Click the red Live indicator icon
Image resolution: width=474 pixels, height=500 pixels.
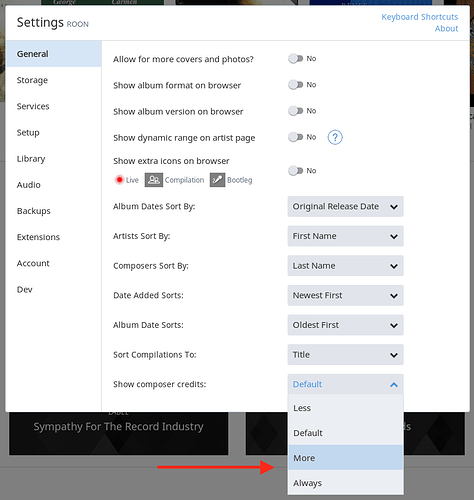(x=119, y=180)
